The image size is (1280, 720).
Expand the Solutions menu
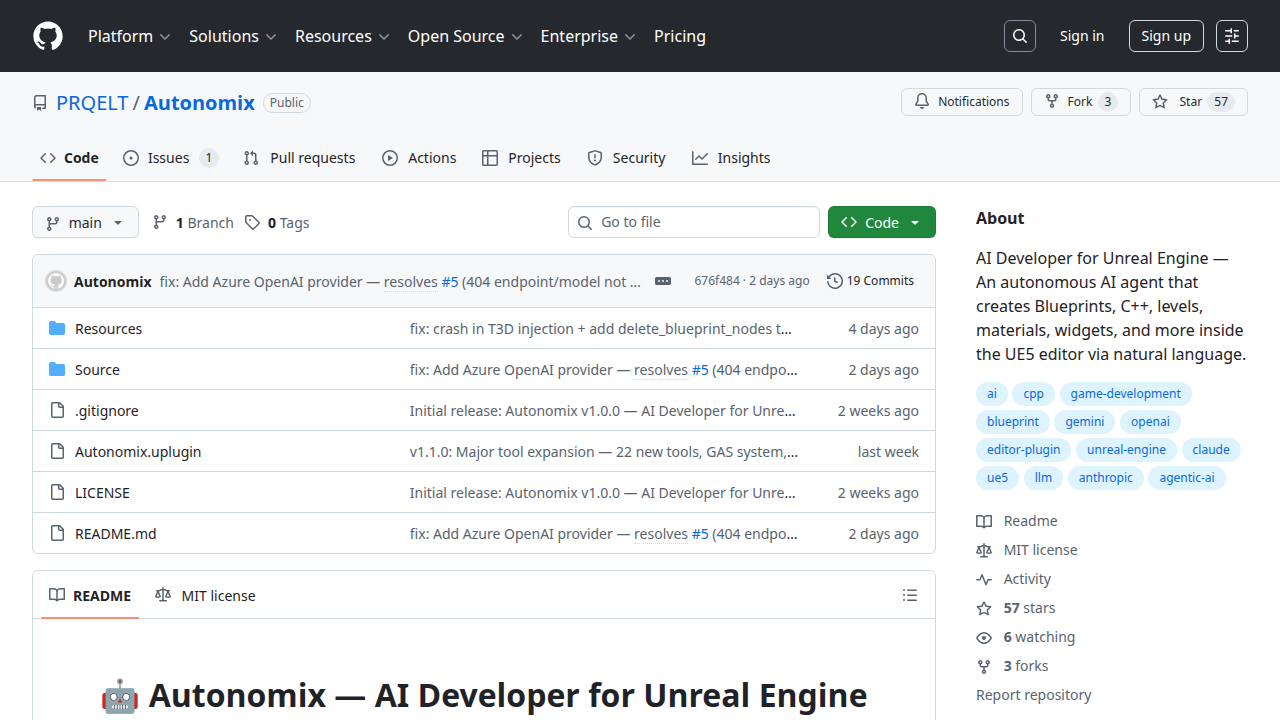(x=232, y=36)
